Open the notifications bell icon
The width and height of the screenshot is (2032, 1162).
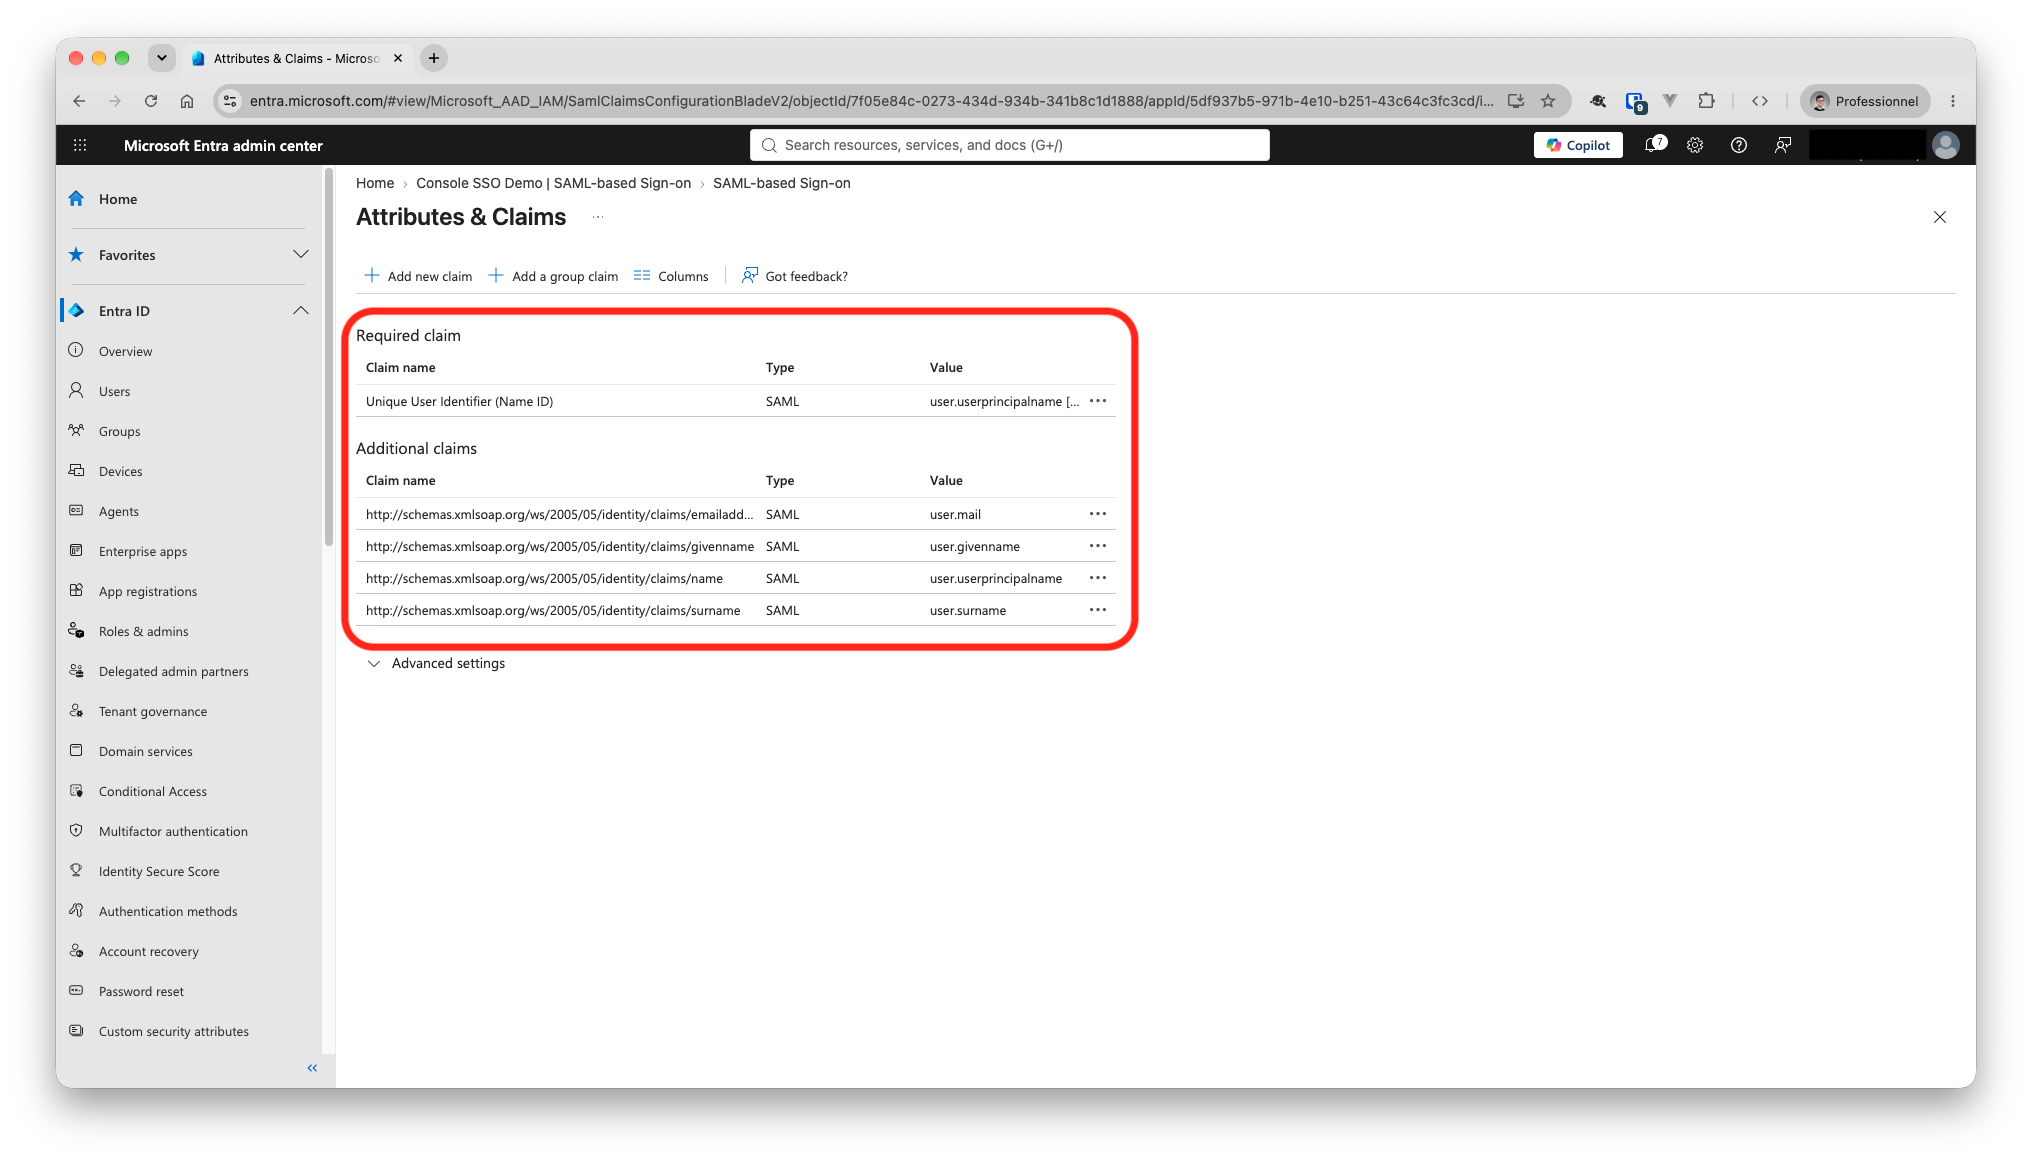point(1654,145)
